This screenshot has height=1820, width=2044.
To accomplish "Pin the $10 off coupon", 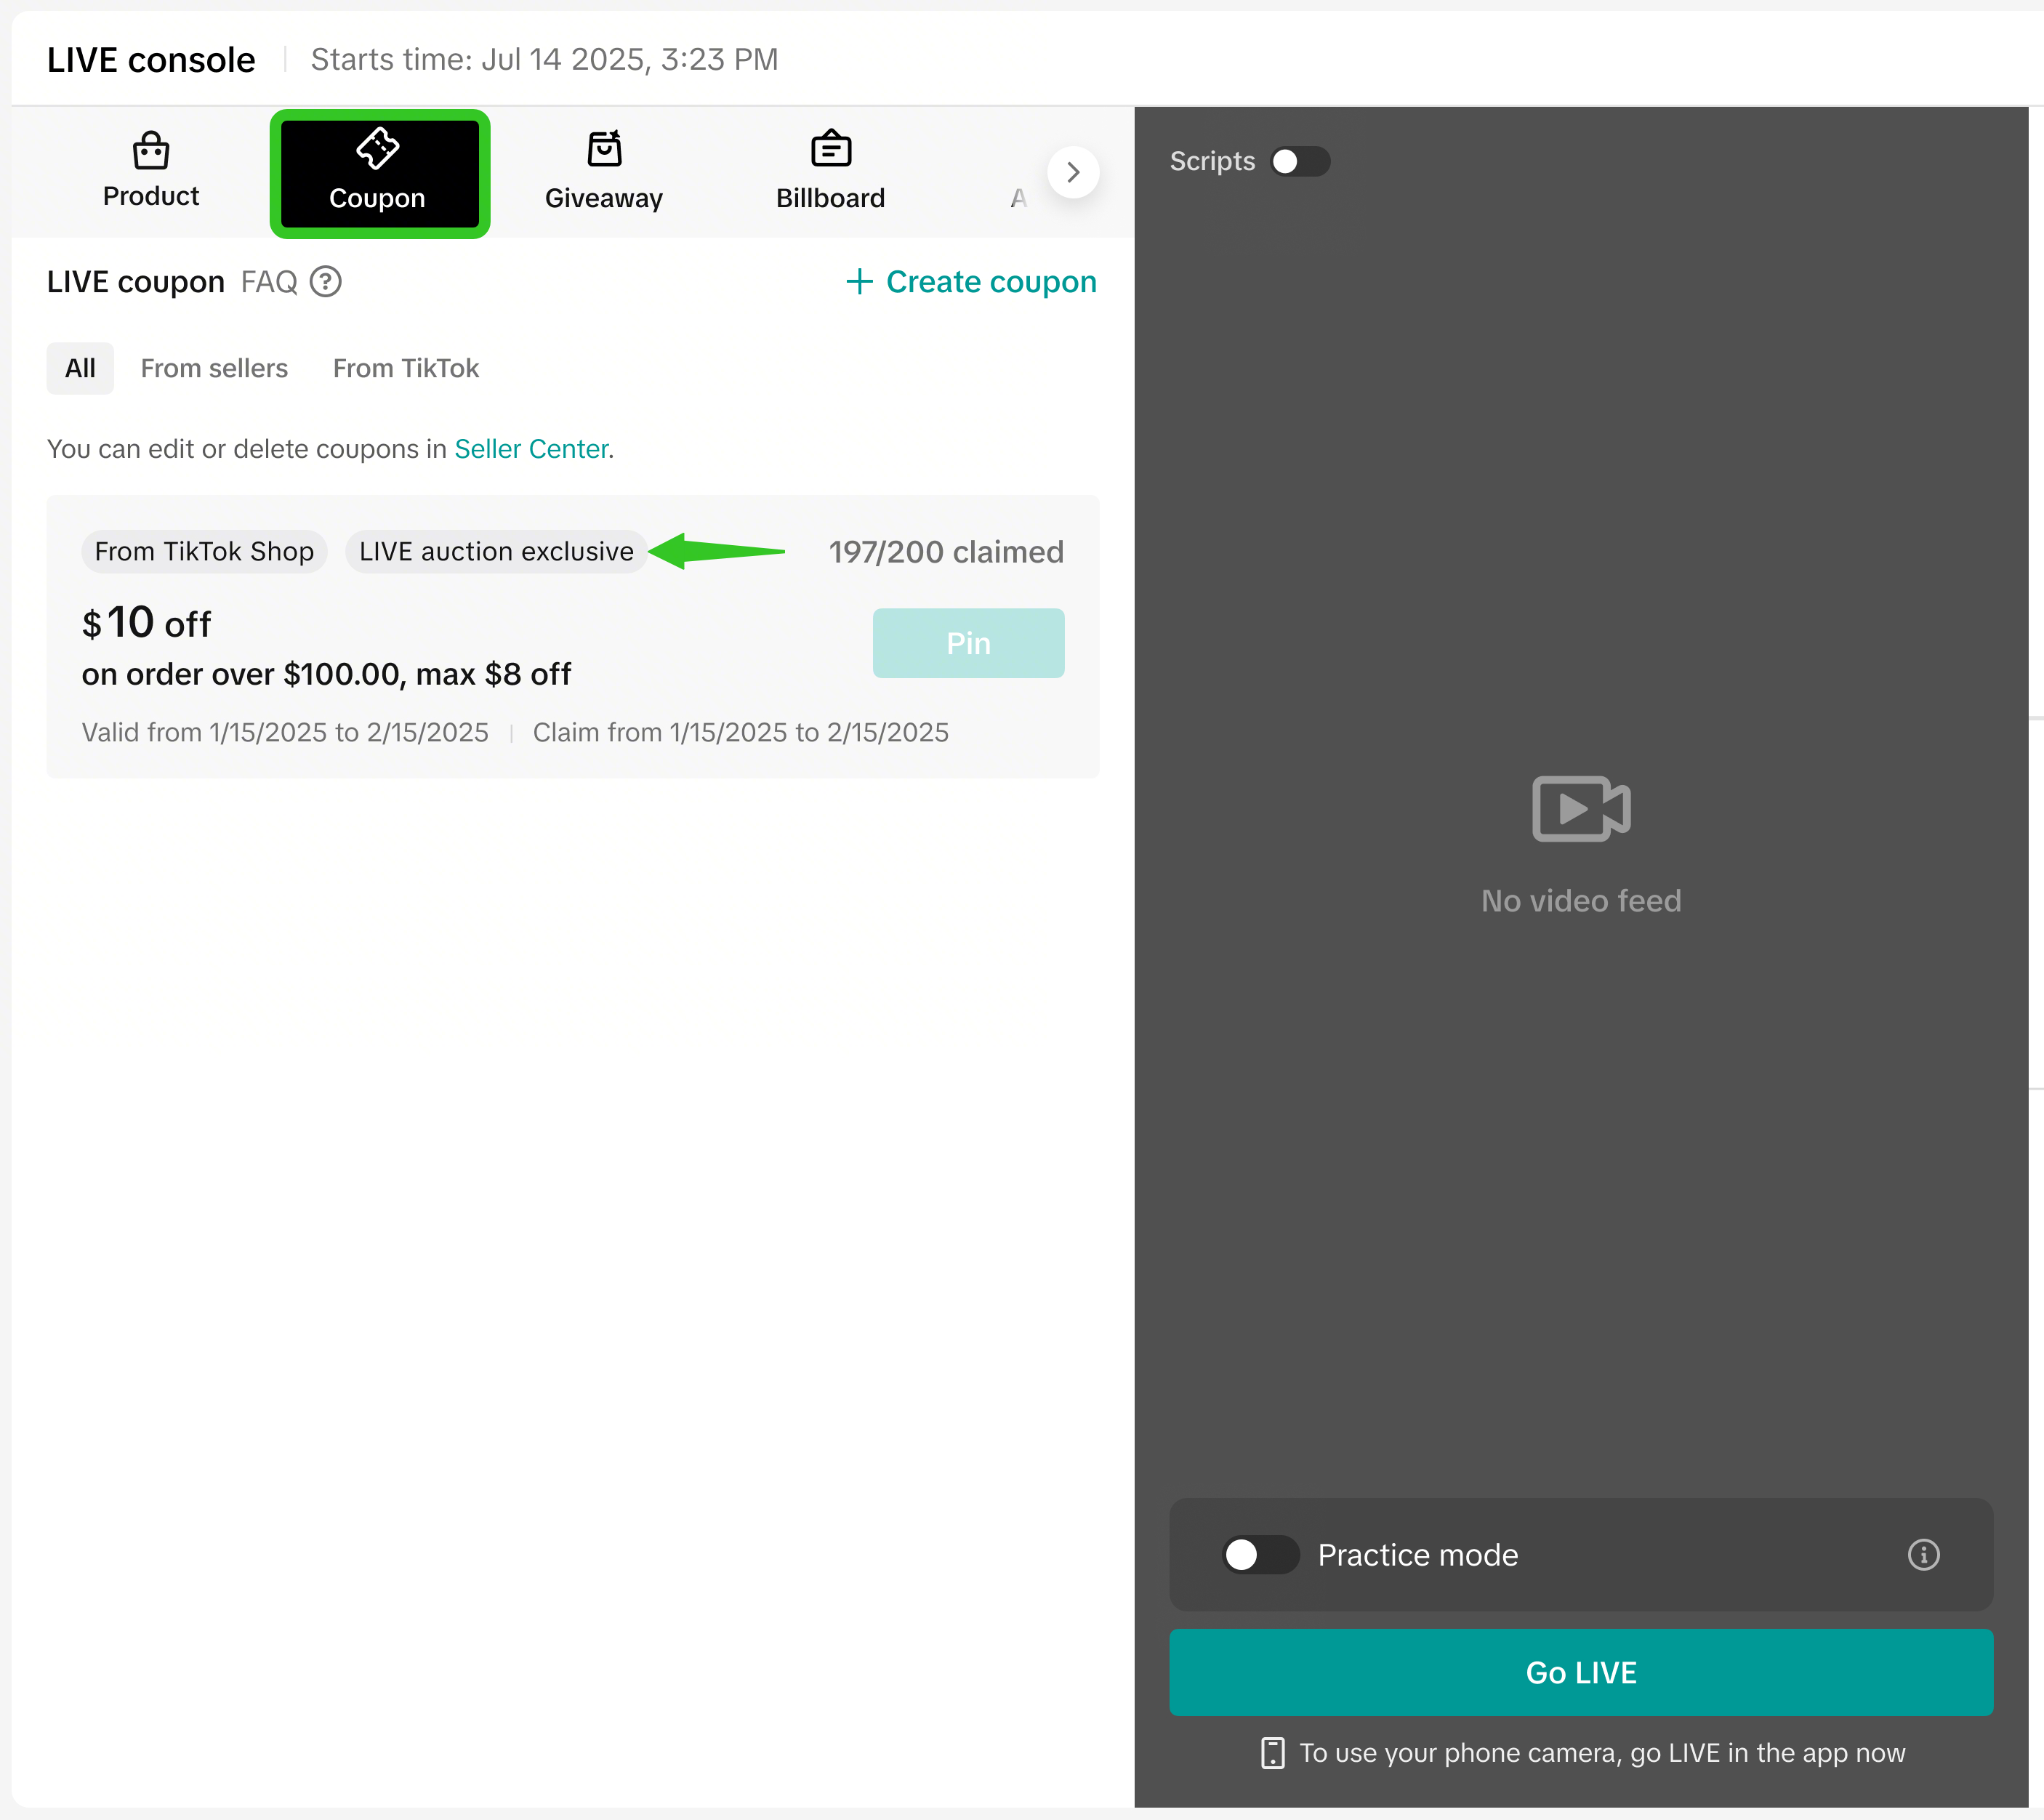I will click(x=968, y=643).
